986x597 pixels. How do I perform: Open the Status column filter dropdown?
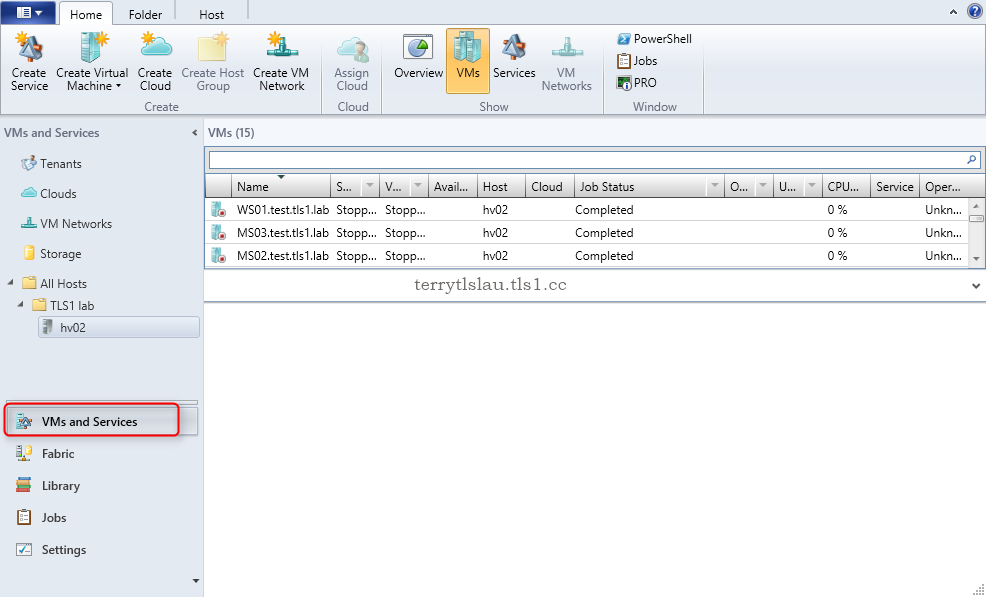(x=370, y=186)
